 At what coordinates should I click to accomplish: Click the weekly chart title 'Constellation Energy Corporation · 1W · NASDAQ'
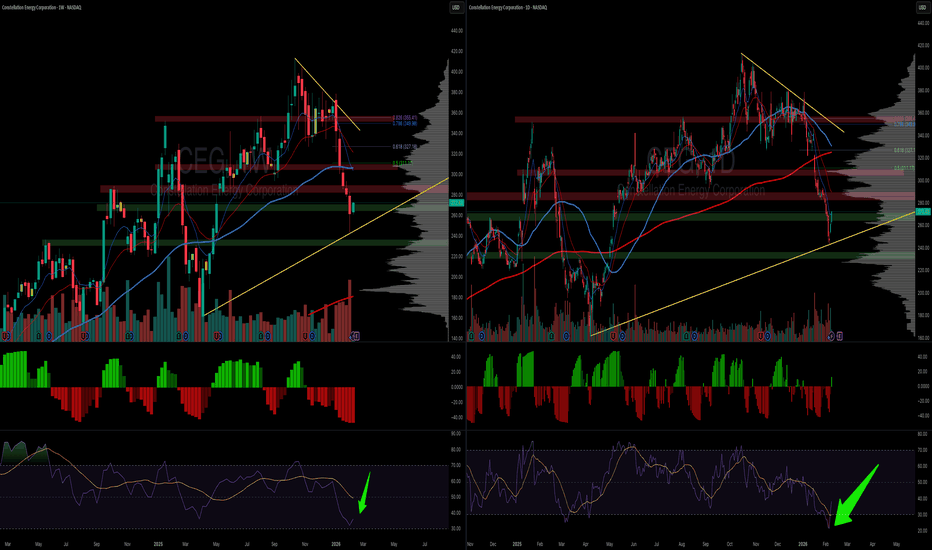point(41,8)
